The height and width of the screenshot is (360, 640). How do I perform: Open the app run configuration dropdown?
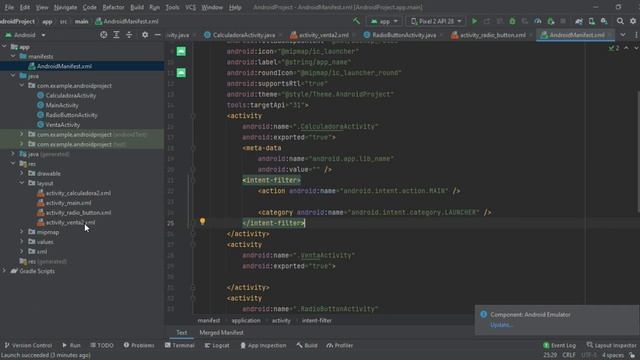[x=384, y=21]
